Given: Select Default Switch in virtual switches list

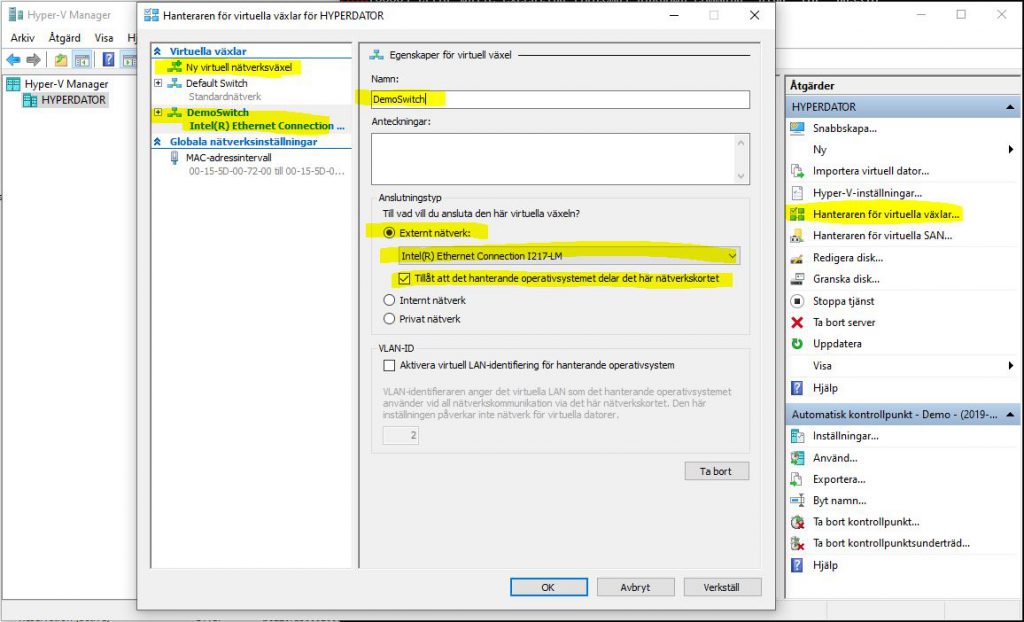Looking at the screenshot, I should point(216,83).
